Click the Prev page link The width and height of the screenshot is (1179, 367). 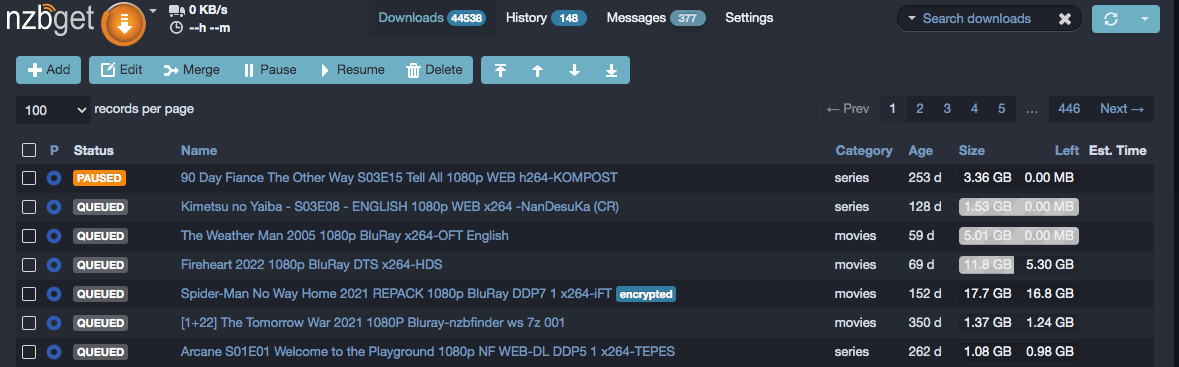click(847, 109)
